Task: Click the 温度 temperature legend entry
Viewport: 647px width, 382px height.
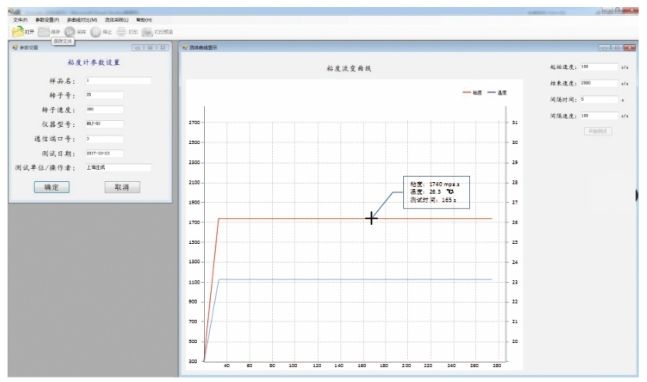Action: coord(497,93)
